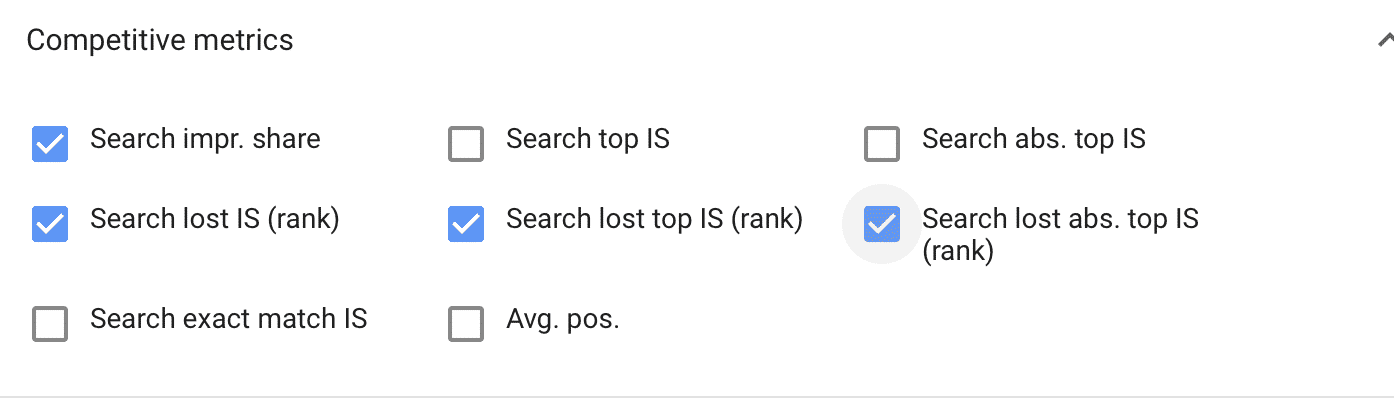This screenshot has width=1394, height=398.
Task: Click the Search abs. top IS label
Action: coord(1034,139)
